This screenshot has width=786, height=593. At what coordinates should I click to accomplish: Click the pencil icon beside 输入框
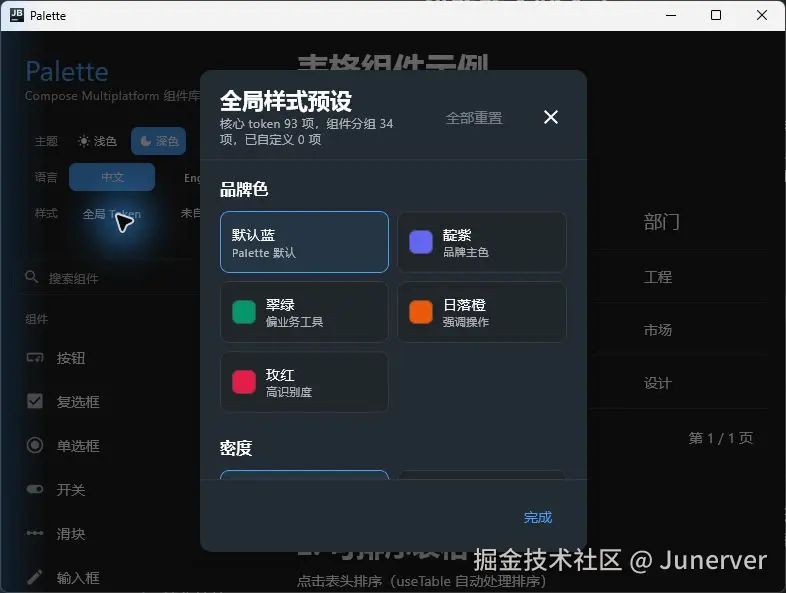35,577
